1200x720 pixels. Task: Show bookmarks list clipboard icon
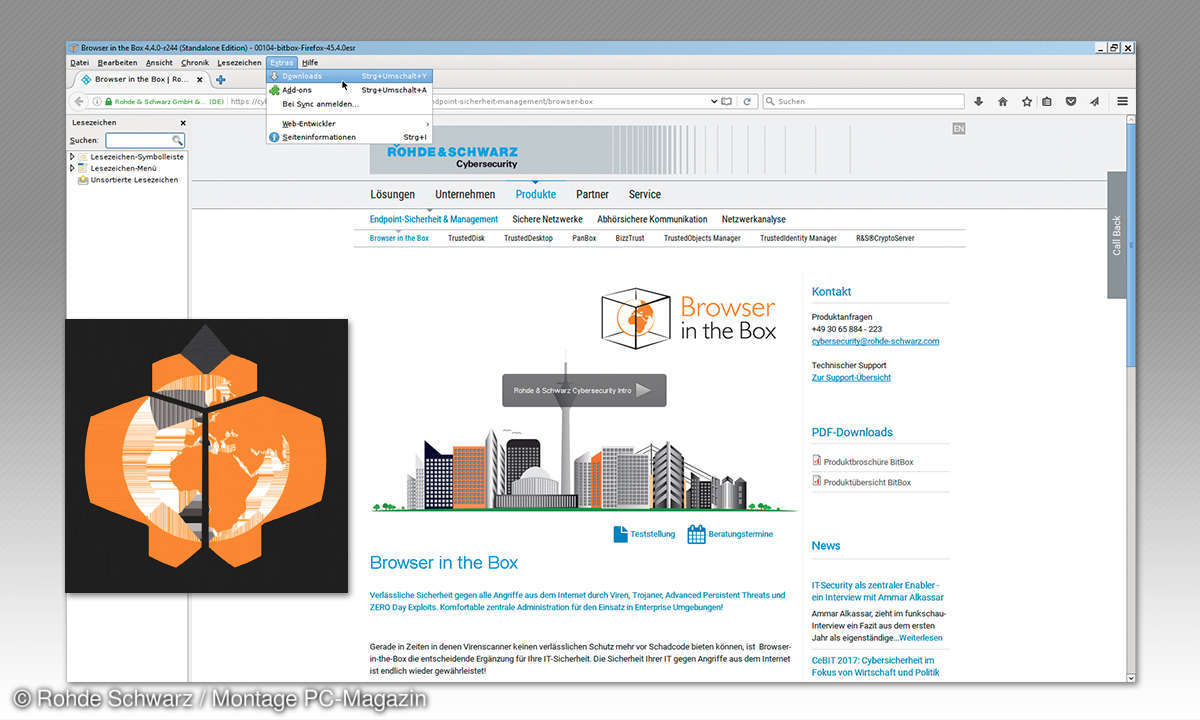point(1047,101)
